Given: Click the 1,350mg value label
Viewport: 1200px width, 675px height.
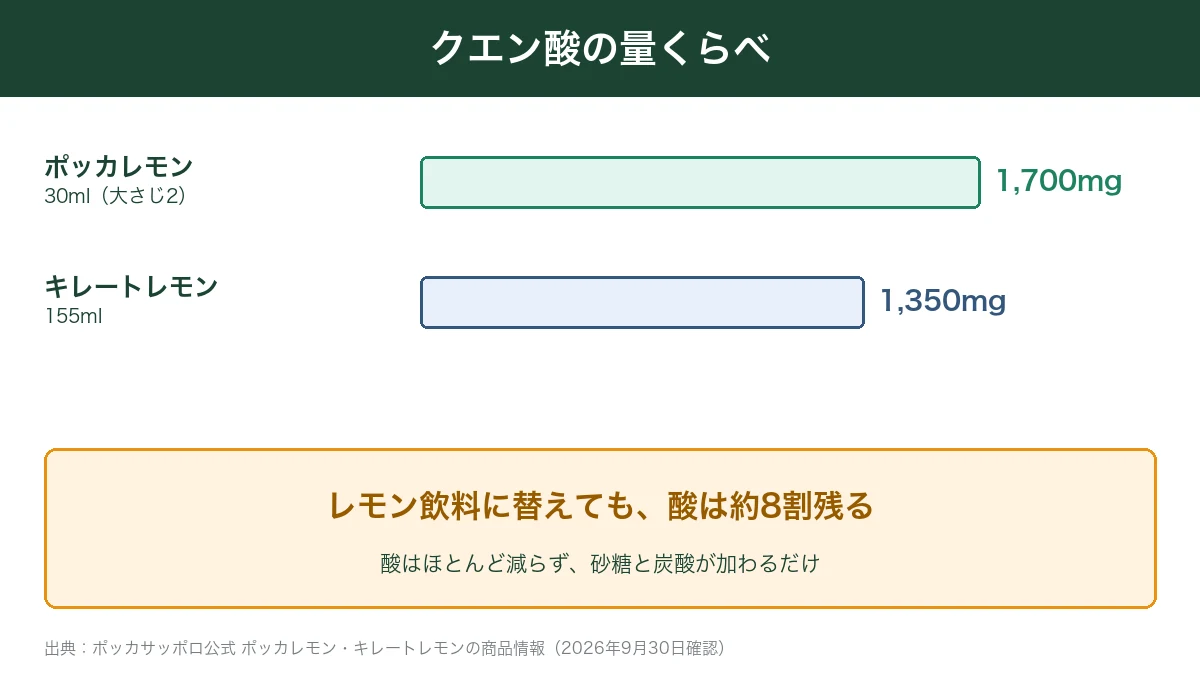Looking at the screenshot, I should [x=943, y=301].
